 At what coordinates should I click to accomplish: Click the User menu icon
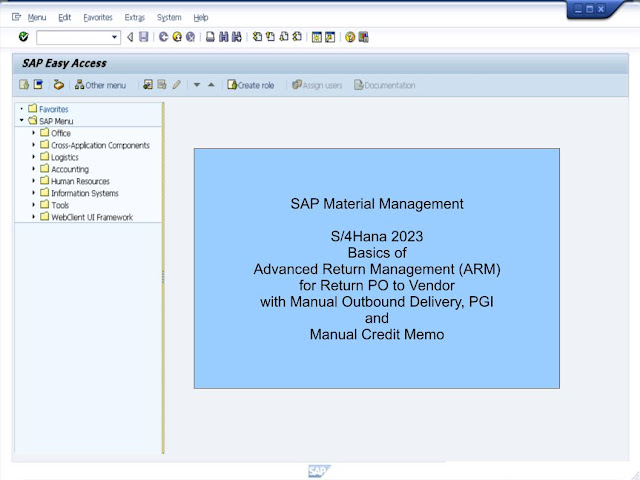point(24,85)
